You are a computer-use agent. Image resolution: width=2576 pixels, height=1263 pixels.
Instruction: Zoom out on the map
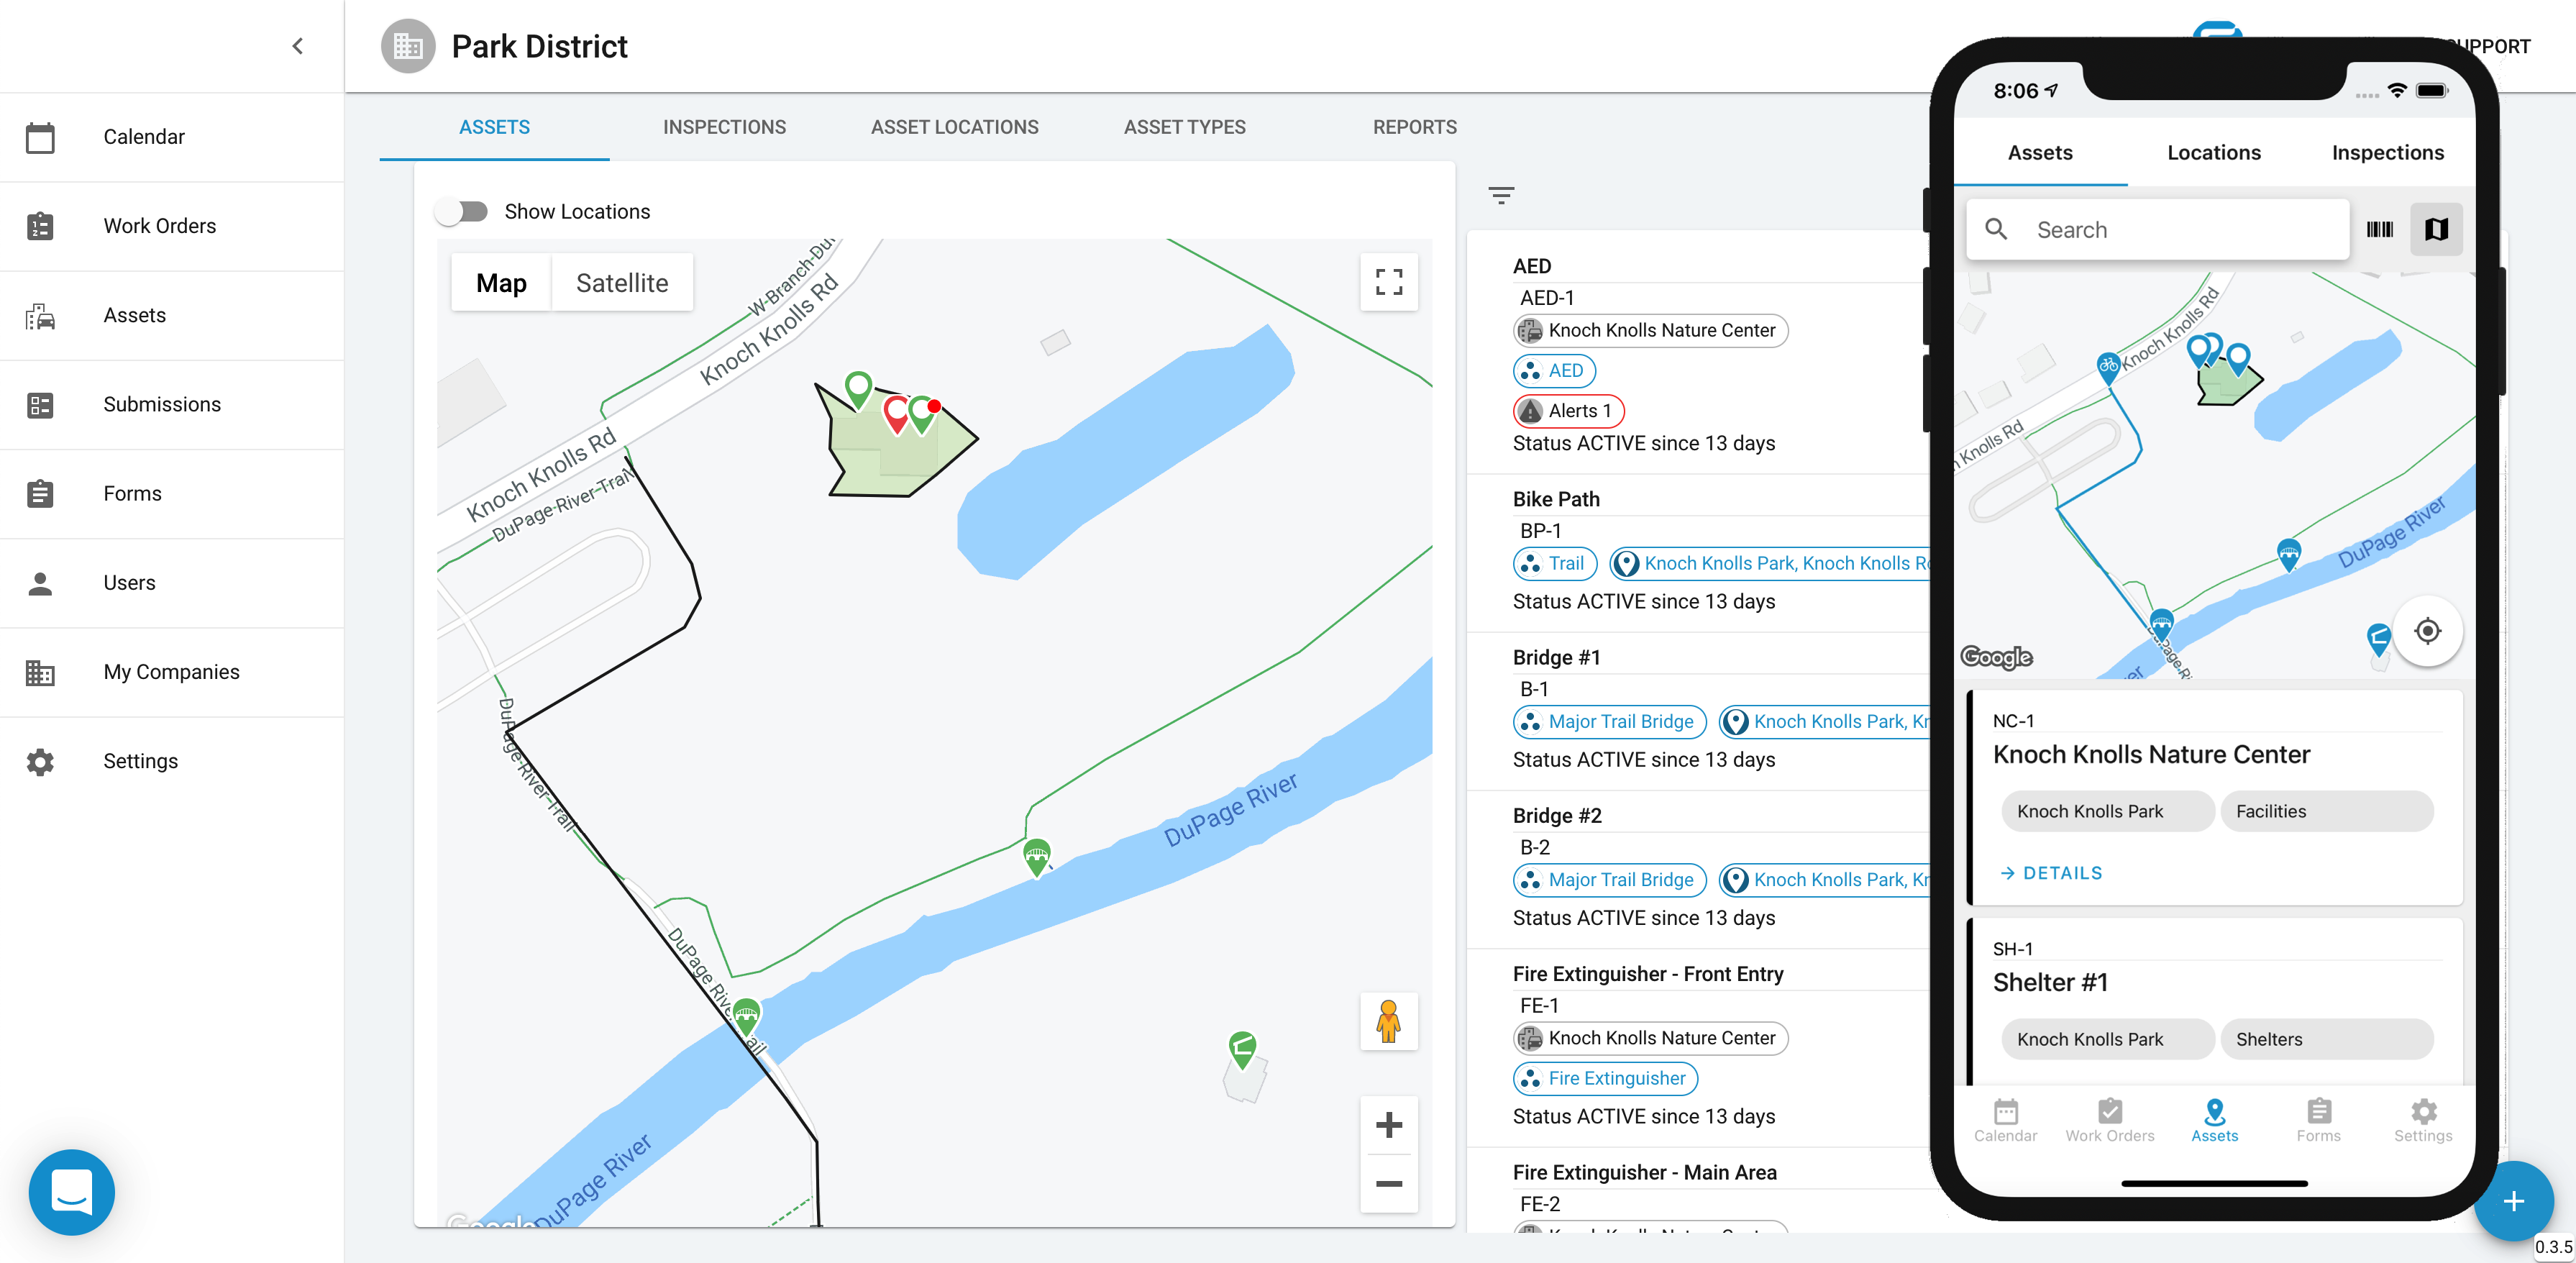tap(1388, 1184)
